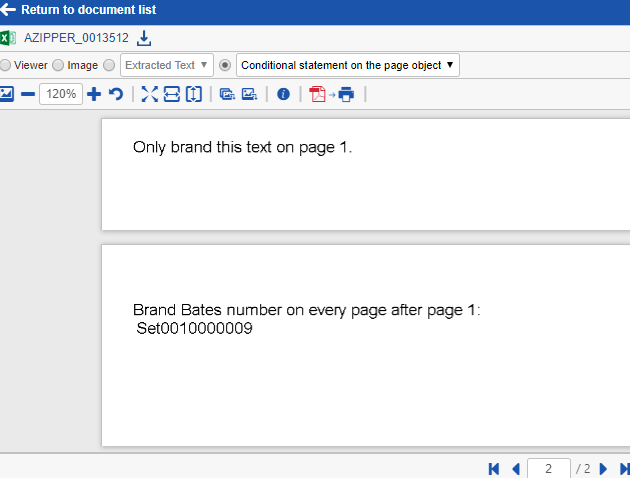Select the Viewer radio button
The height and width of the screenshot is (478, 630).
5,65
